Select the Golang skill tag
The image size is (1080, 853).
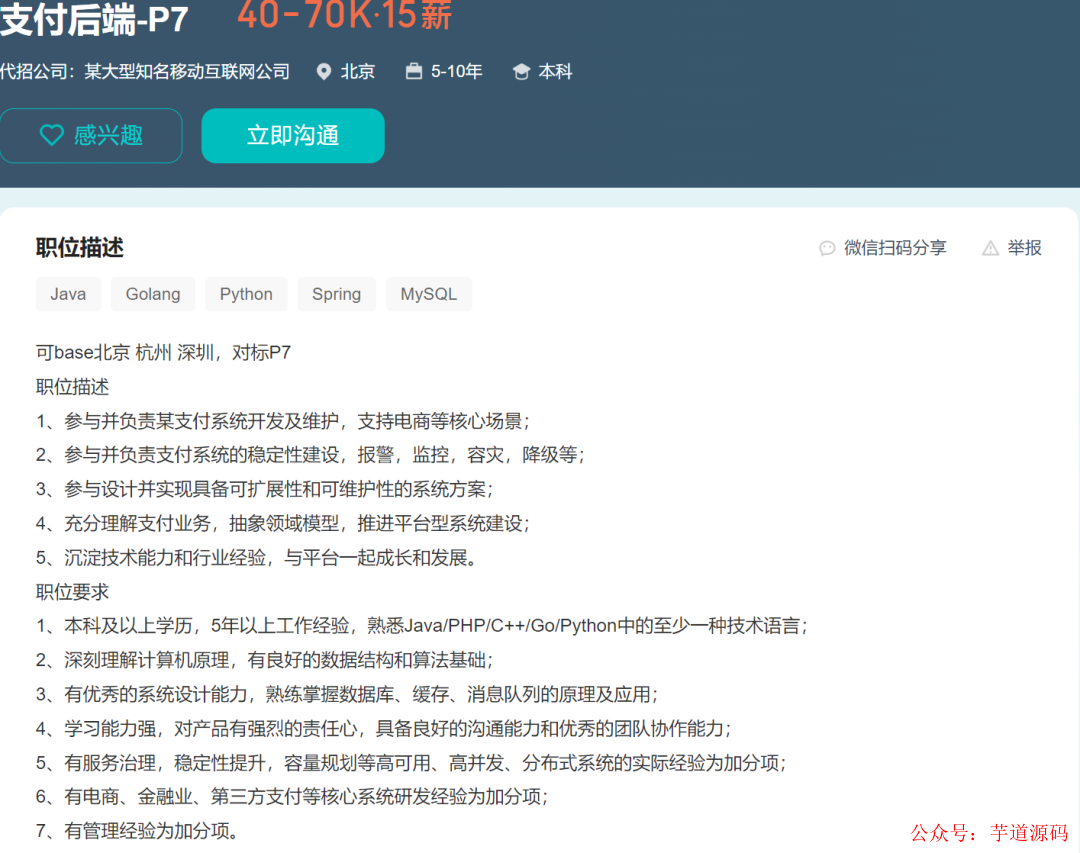(153, 294)
